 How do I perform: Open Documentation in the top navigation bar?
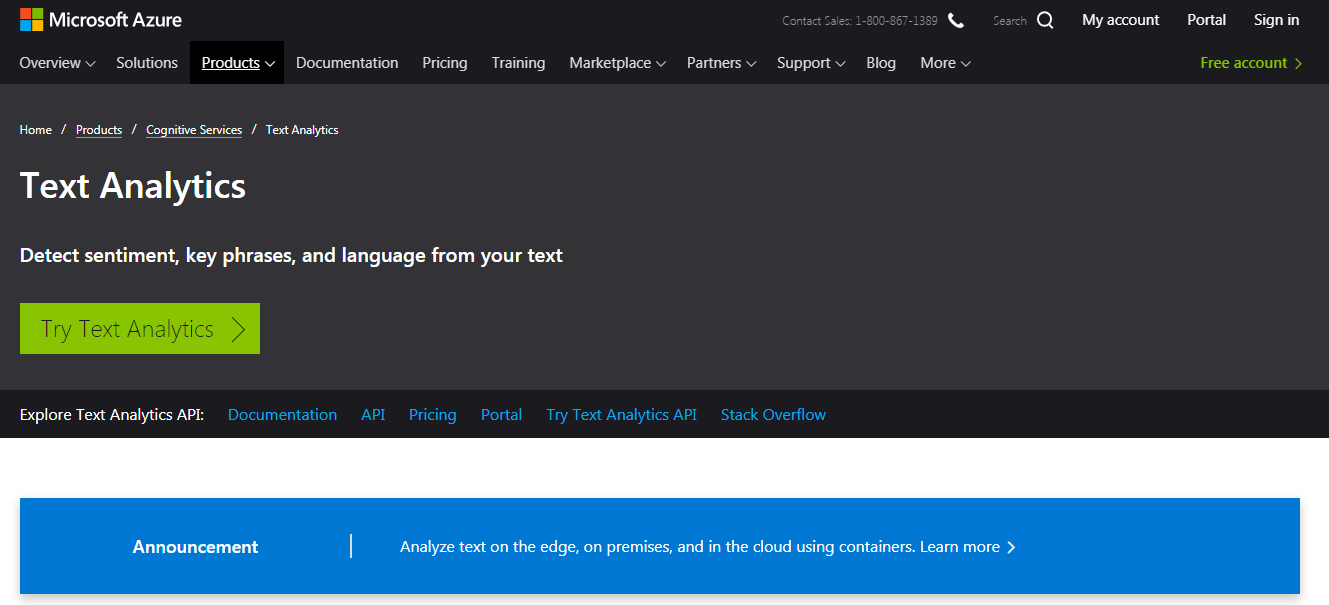[347, 63]
